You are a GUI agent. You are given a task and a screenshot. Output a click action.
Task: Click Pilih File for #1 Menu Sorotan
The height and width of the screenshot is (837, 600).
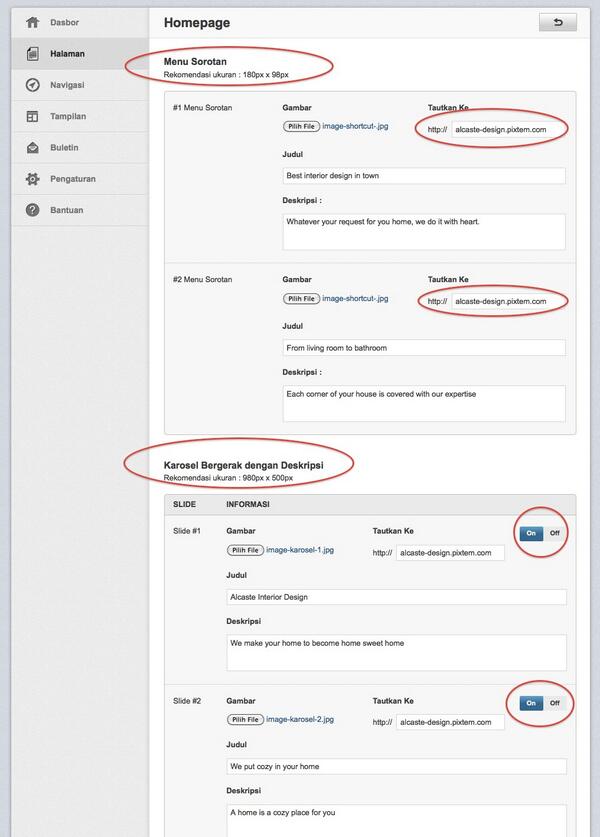tap(302, 127)
